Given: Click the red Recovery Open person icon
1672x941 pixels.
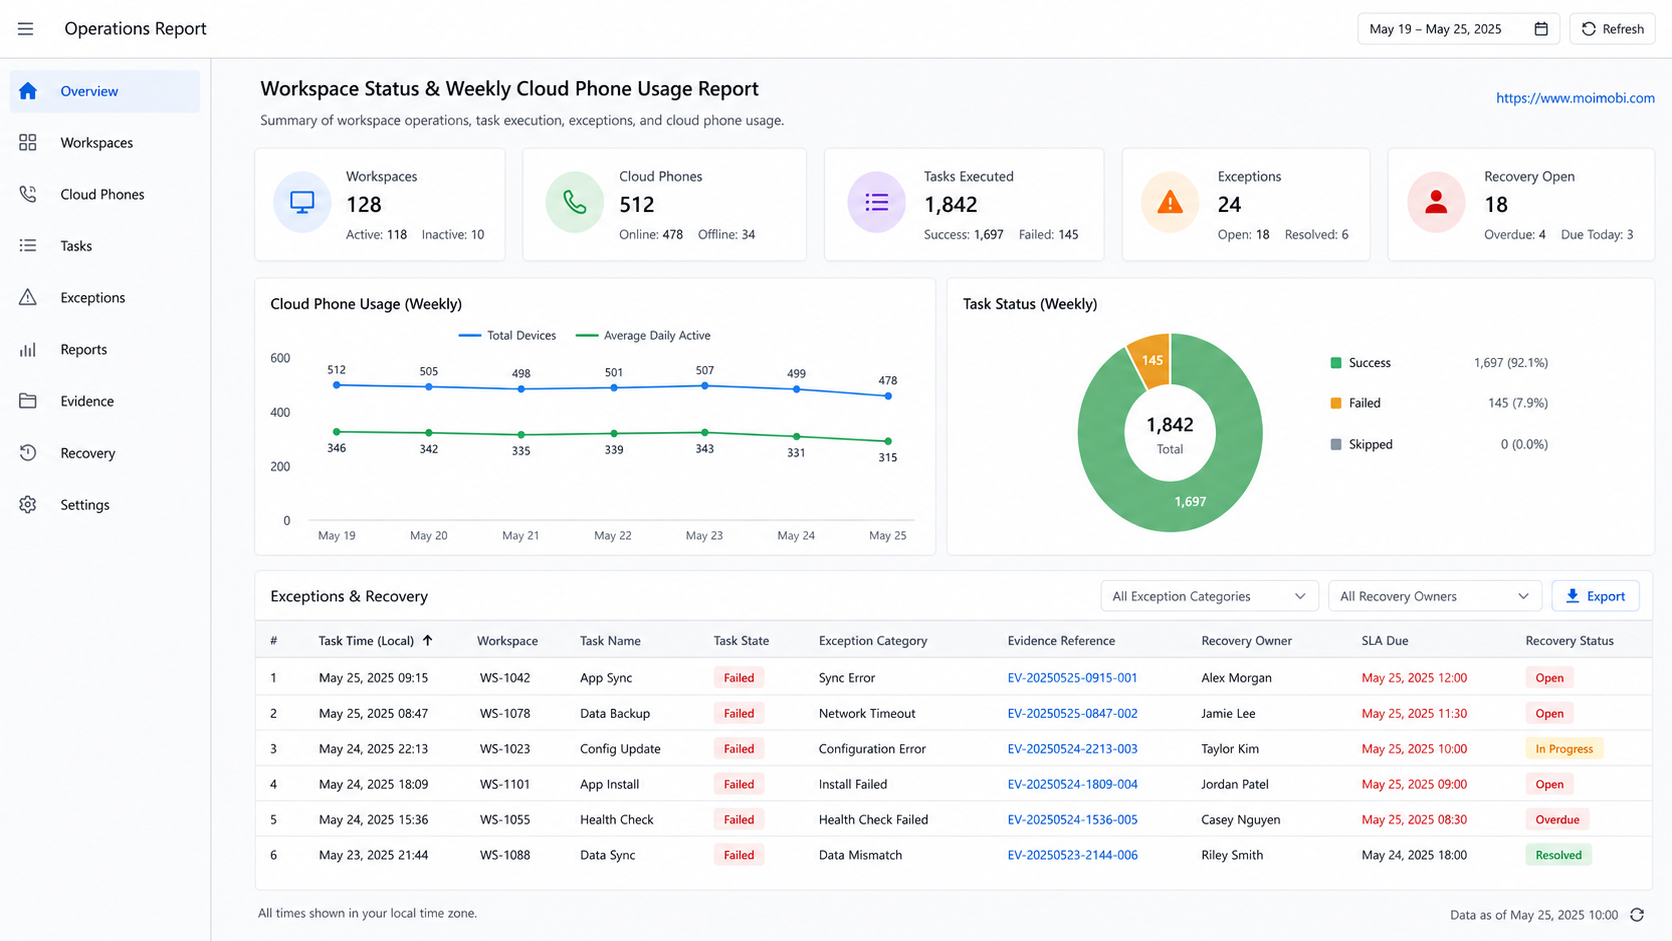Looking at the screenshot, I should [x=1436, y=203].
